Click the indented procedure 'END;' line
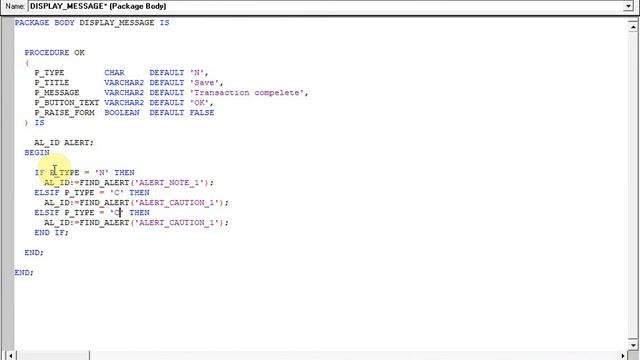This screenshot has height=360, width=640. [x=34, y=253]
